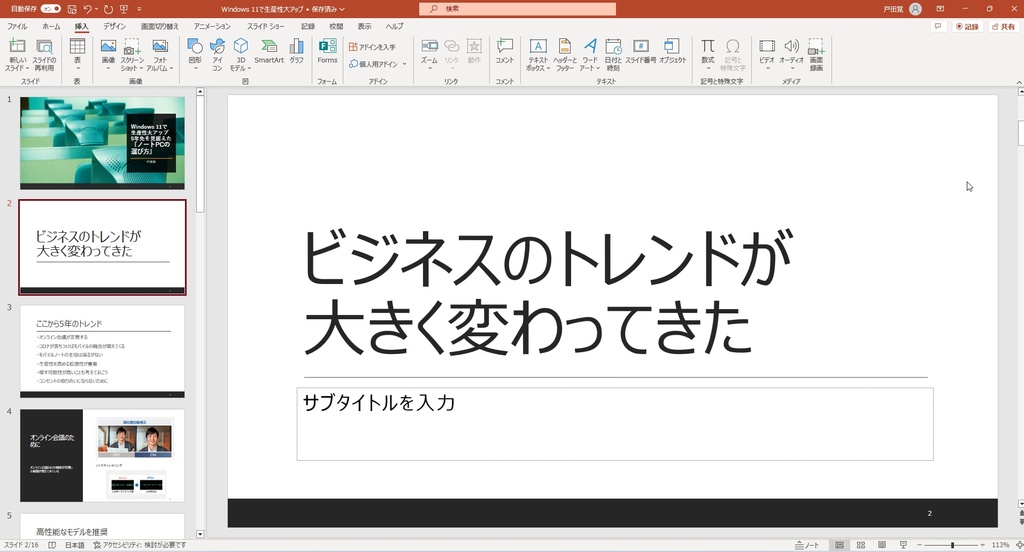Screen dimensions: 1024x552
Task: Switch to reading view icon
Action: click(x=882, y=545)
